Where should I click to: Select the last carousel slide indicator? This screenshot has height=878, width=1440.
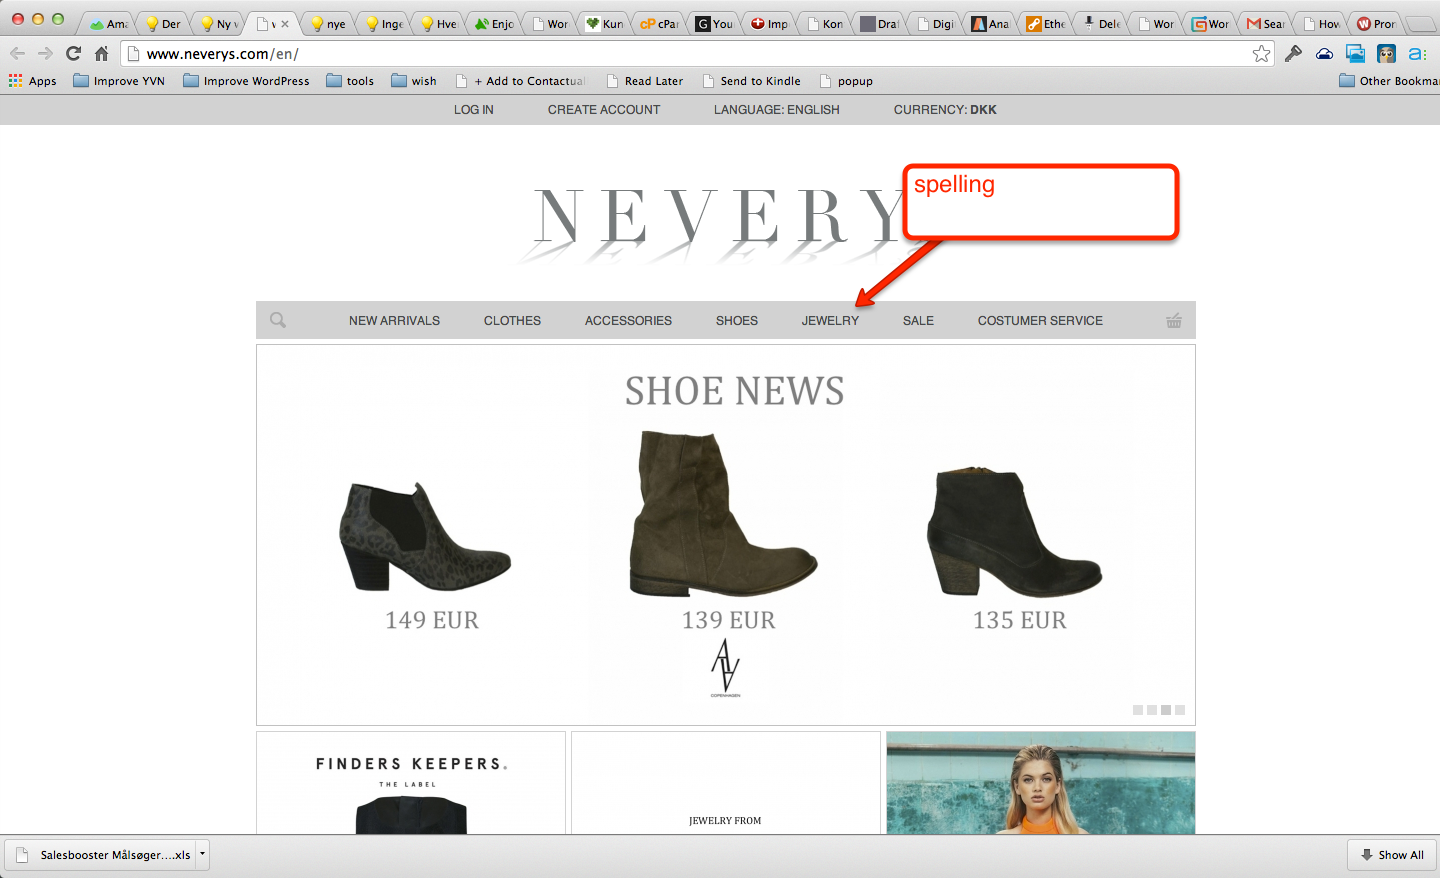click(1180, 710)
